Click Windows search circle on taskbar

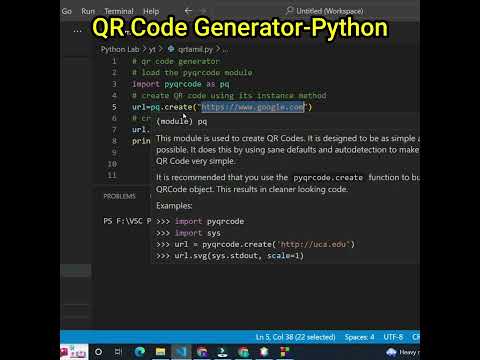98,352
